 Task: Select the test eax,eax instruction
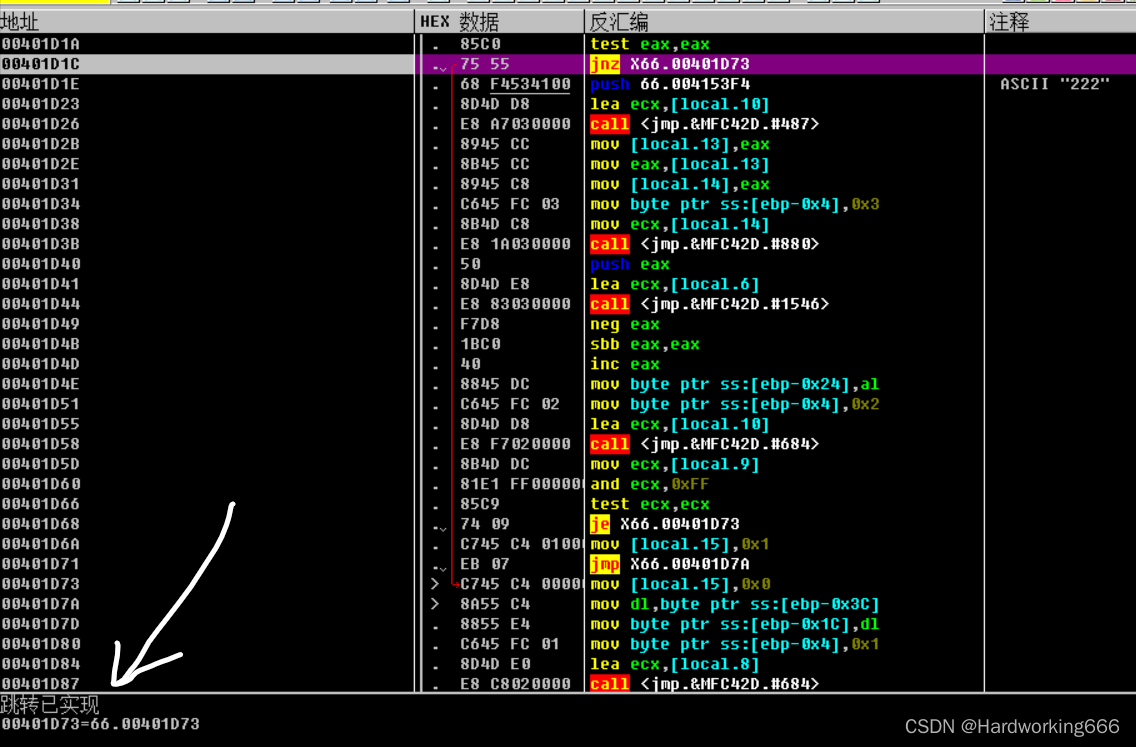[x=650, y=44]
